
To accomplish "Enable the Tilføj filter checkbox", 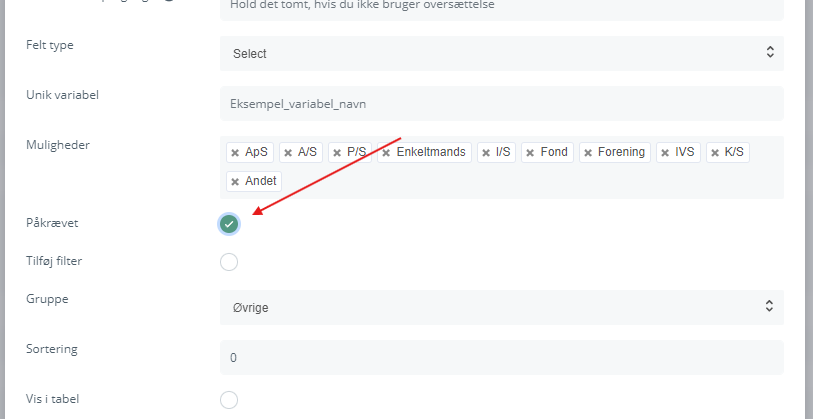I will 229,262.
